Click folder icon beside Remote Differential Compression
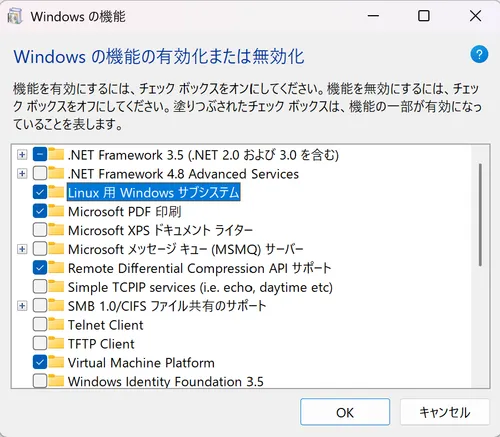Image resolution: width=500 pixels, height=437 pixels. pyautogui.click(x=56, y=267)
